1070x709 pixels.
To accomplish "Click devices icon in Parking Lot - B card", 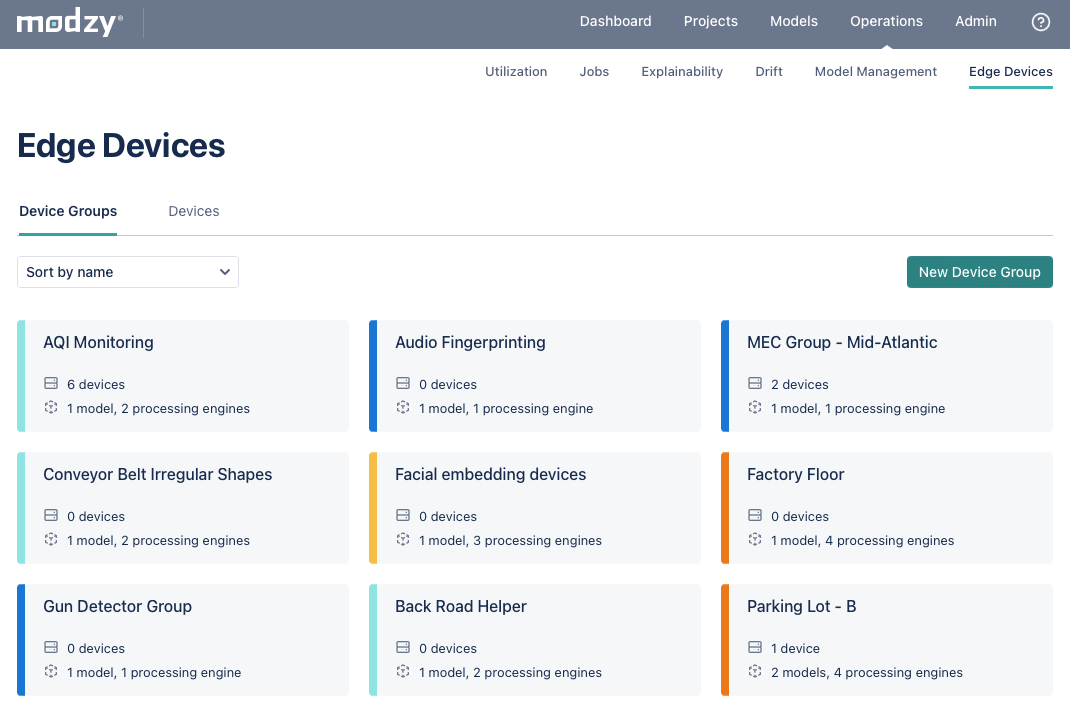I will [x=755, y=647].
